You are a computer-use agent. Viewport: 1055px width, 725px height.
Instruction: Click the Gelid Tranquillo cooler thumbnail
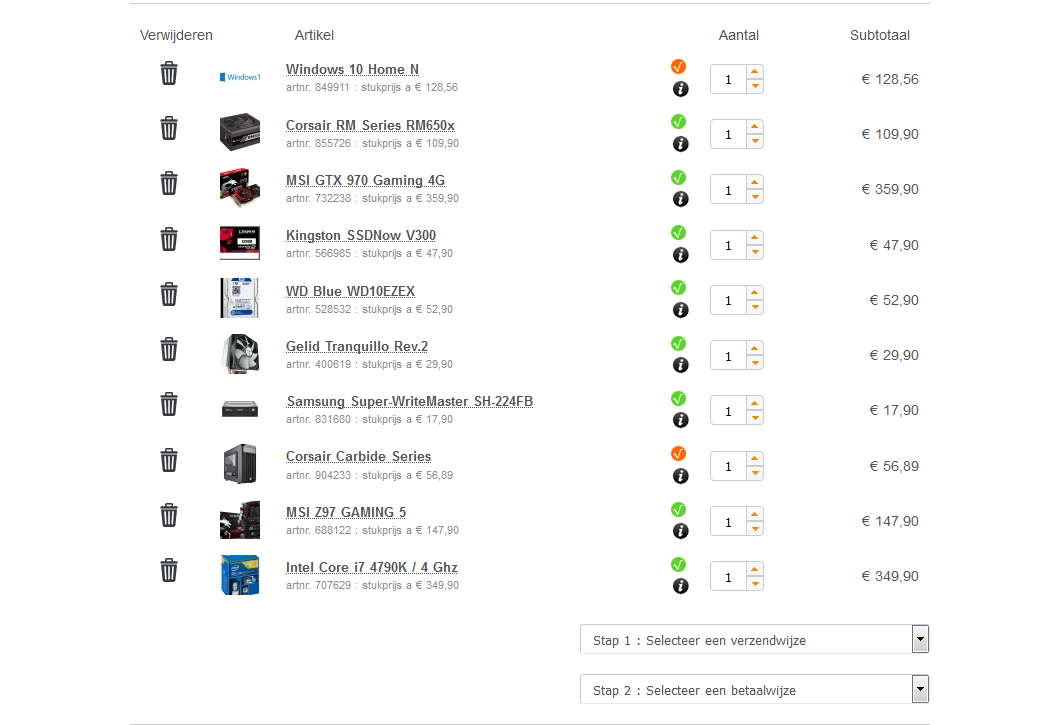(240, 353)
